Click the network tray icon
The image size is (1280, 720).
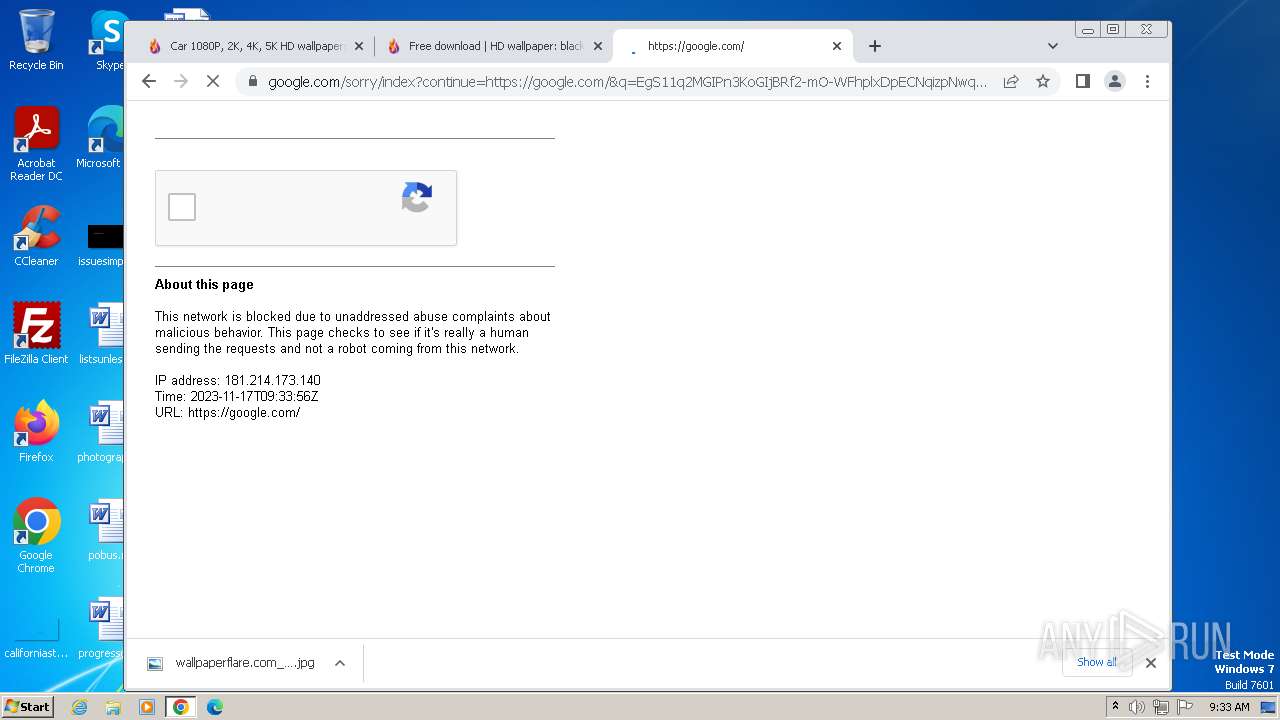(x=1160, y=707)
